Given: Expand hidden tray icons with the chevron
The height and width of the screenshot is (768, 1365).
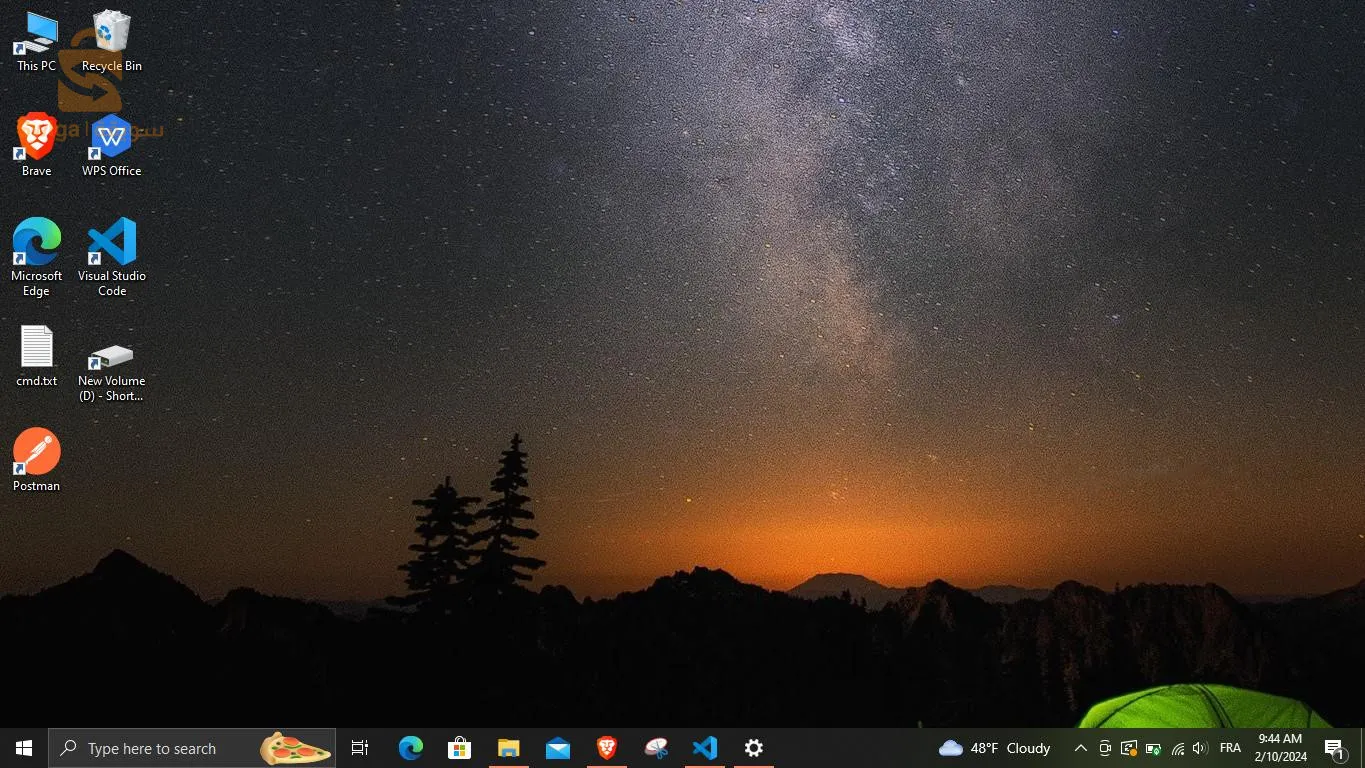Looking at the screenshot, I should click(1080, 747).
